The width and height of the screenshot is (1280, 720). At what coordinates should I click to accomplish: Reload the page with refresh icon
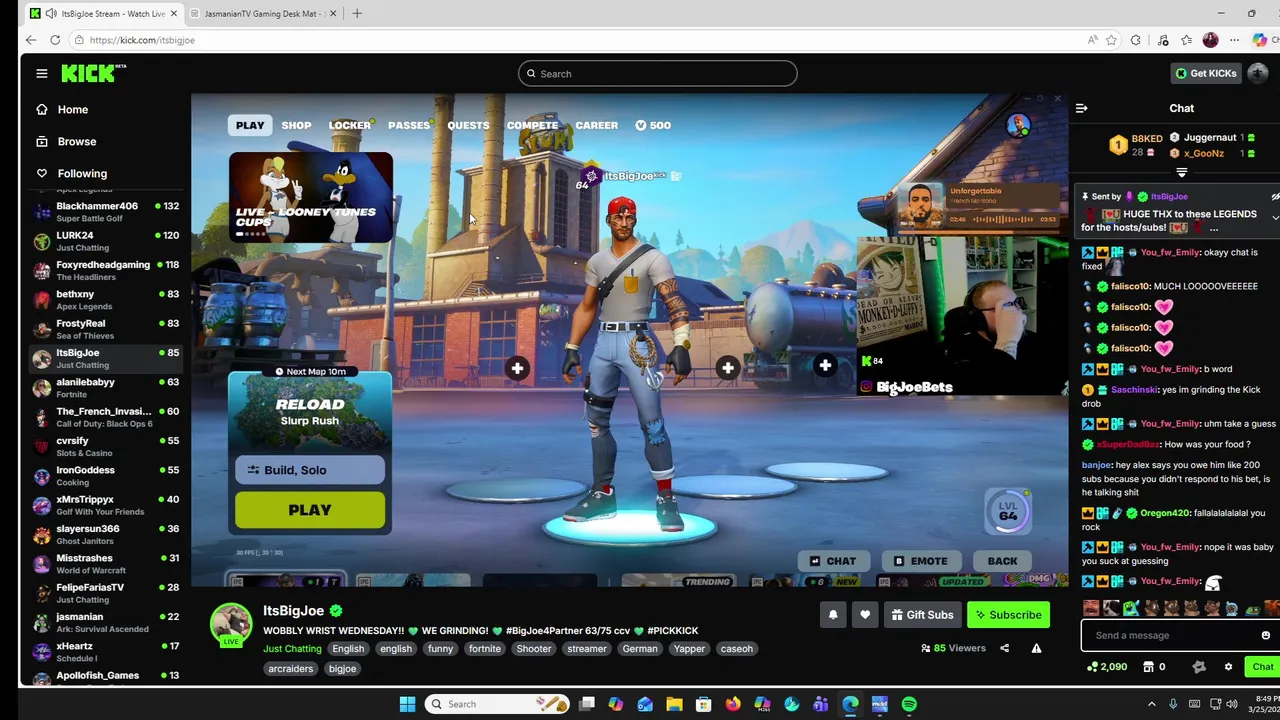55,40
